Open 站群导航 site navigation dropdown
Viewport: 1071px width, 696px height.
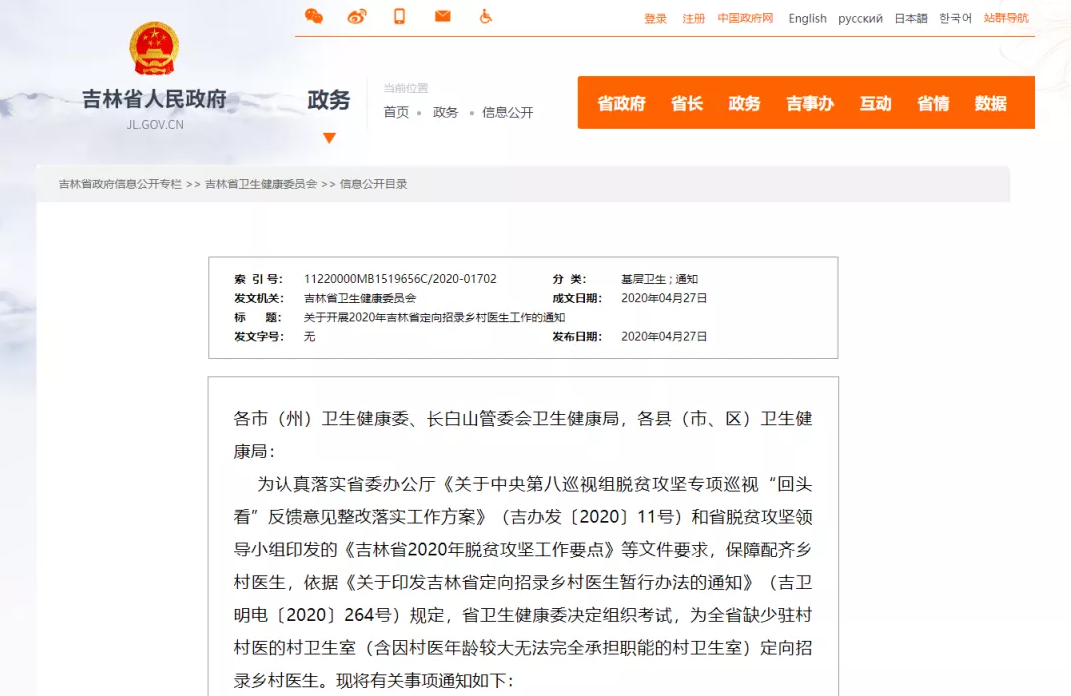1006,18
